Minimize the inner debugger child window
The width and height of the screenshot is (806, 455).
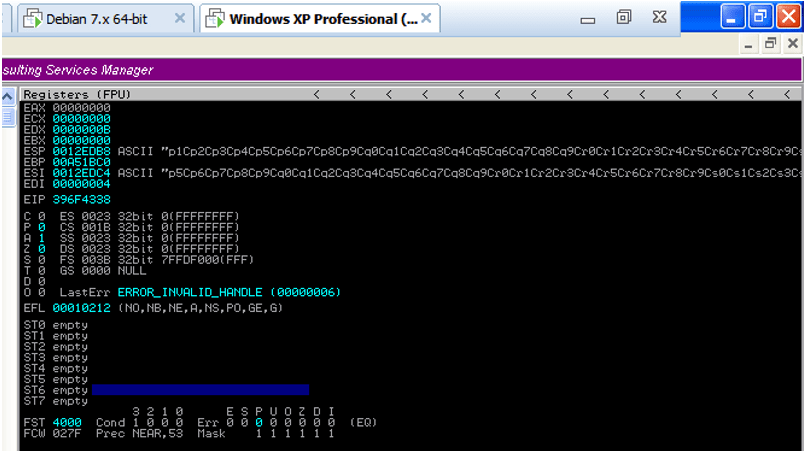[x=748, y=43]
